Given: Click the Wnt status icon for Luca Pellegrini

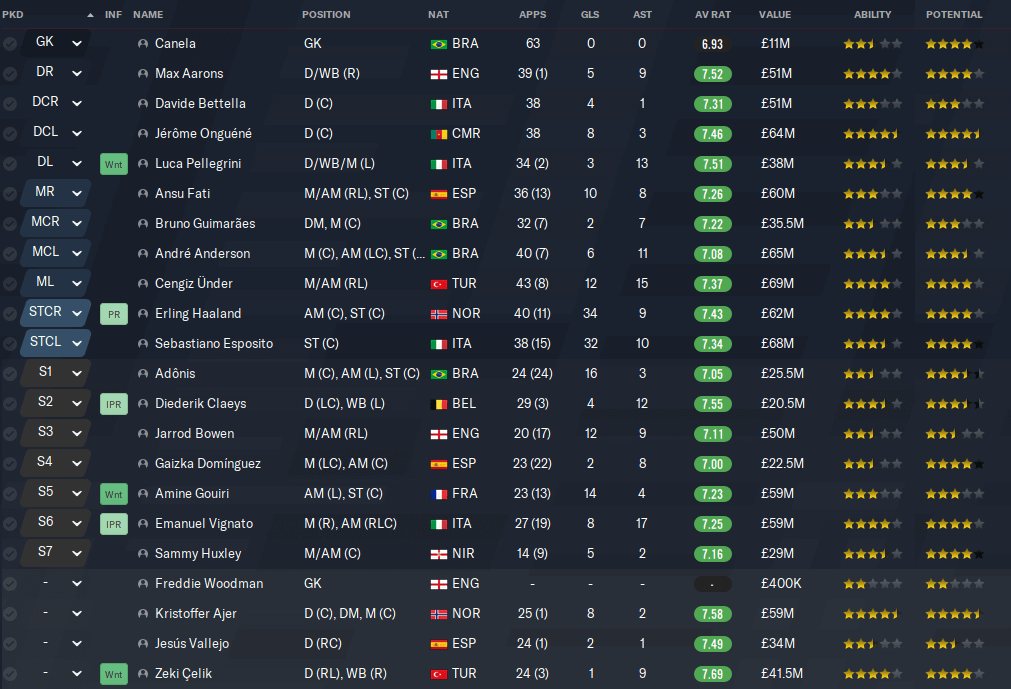Looking at the screenshot, I should (113, 164).
